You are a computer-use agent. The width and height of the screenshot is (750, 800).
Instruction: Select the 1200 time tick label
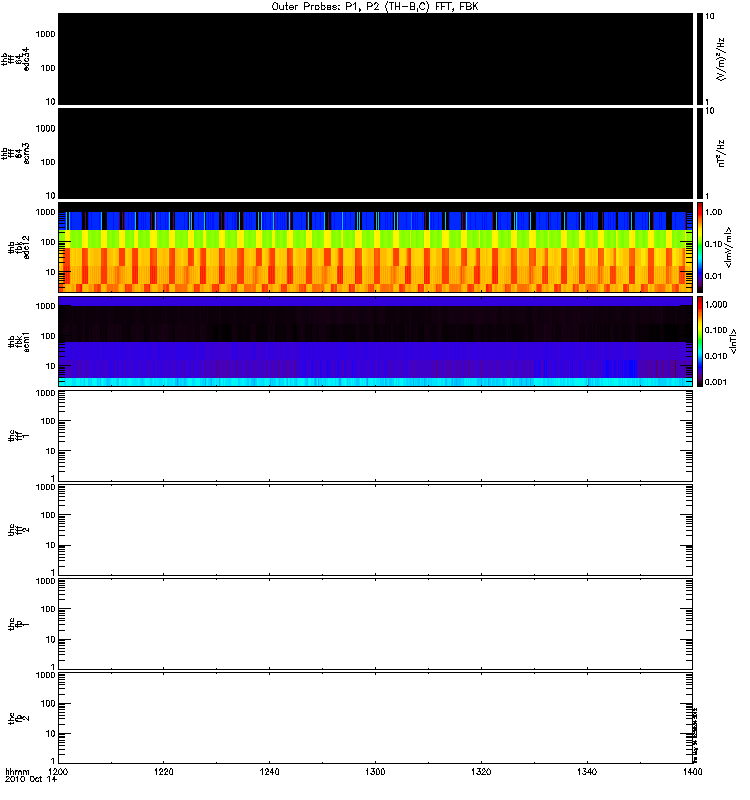[58, 771]
